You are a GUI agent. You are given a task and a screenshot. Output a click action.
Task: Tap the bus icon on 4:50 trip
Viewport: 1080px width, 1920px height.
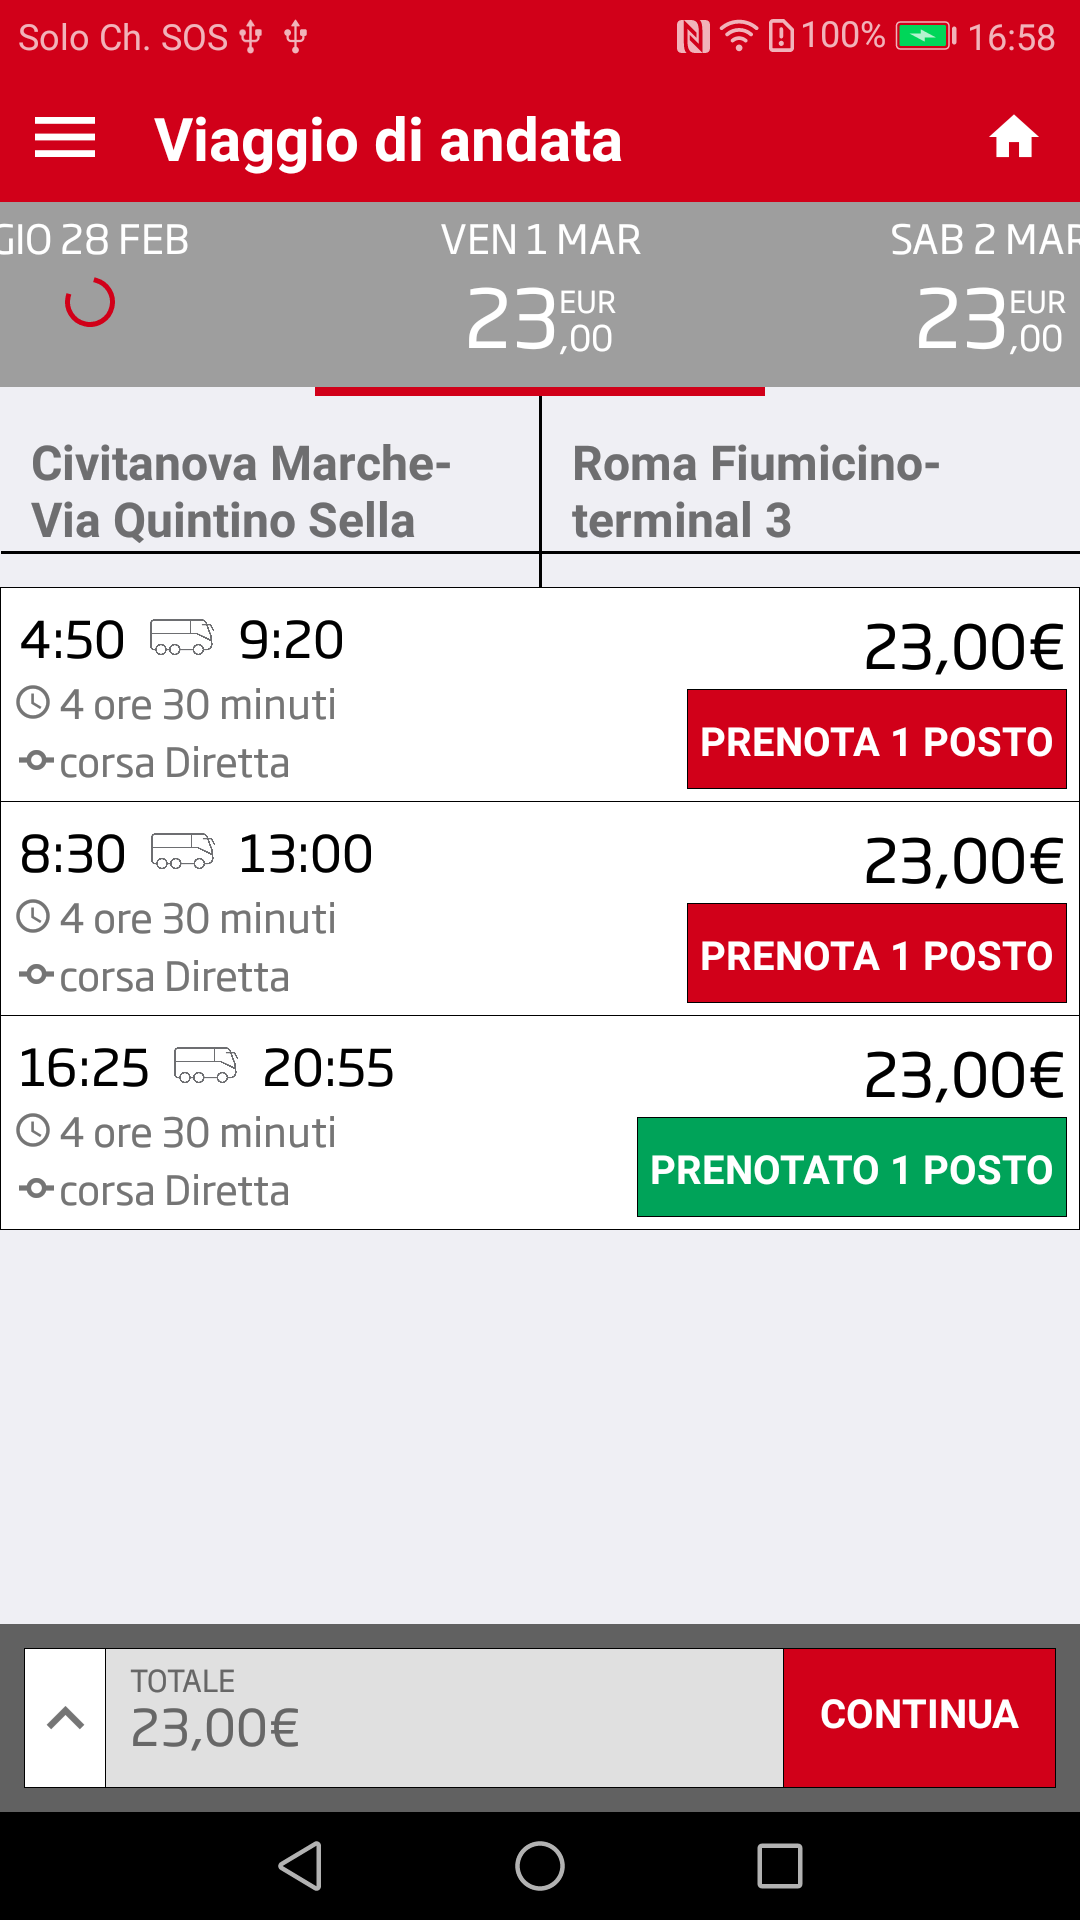pyautogui.click(x=182, y=637)
